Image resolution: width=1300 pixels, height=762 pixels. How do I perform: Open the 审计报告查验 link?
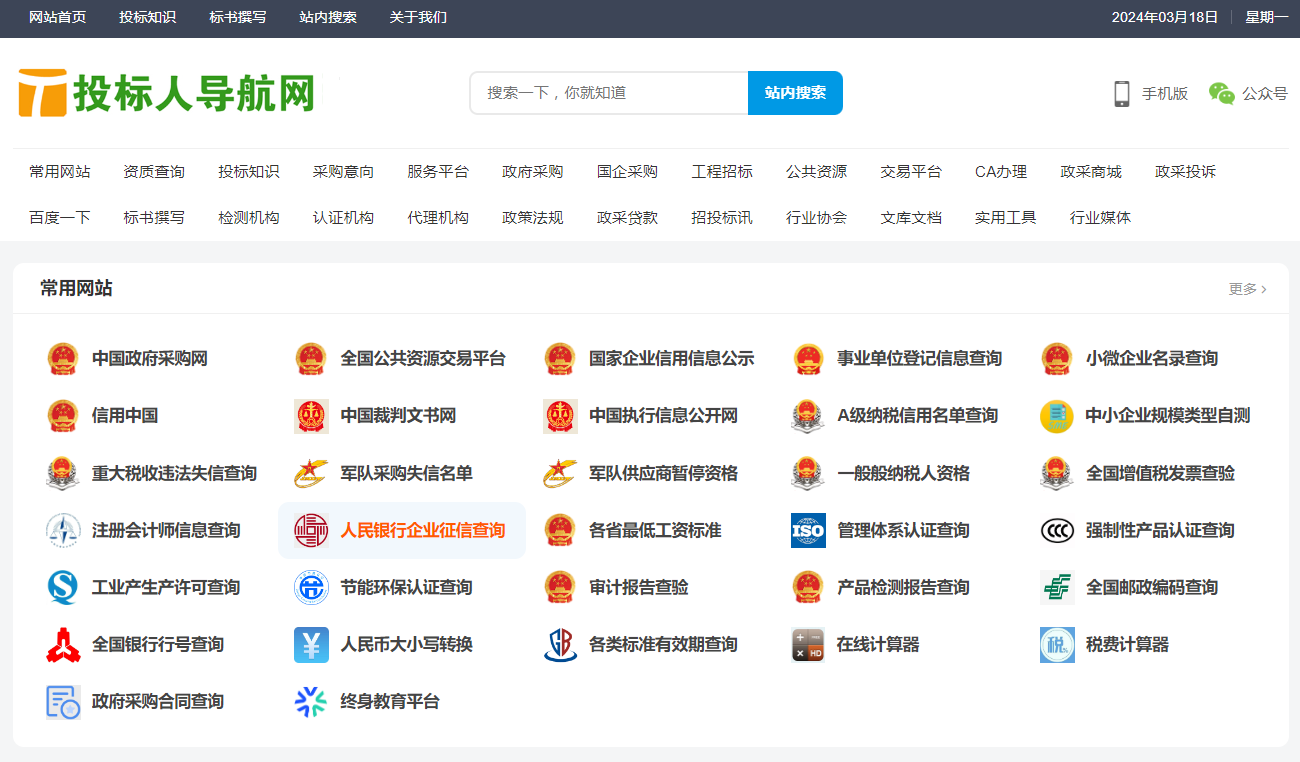tap(639, 587)
